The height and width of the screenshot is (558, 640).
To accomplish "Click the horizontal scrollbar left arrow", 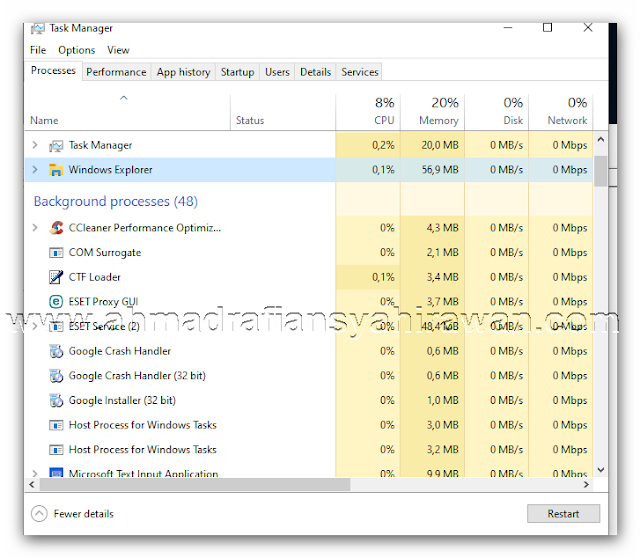I will [32, 485].
